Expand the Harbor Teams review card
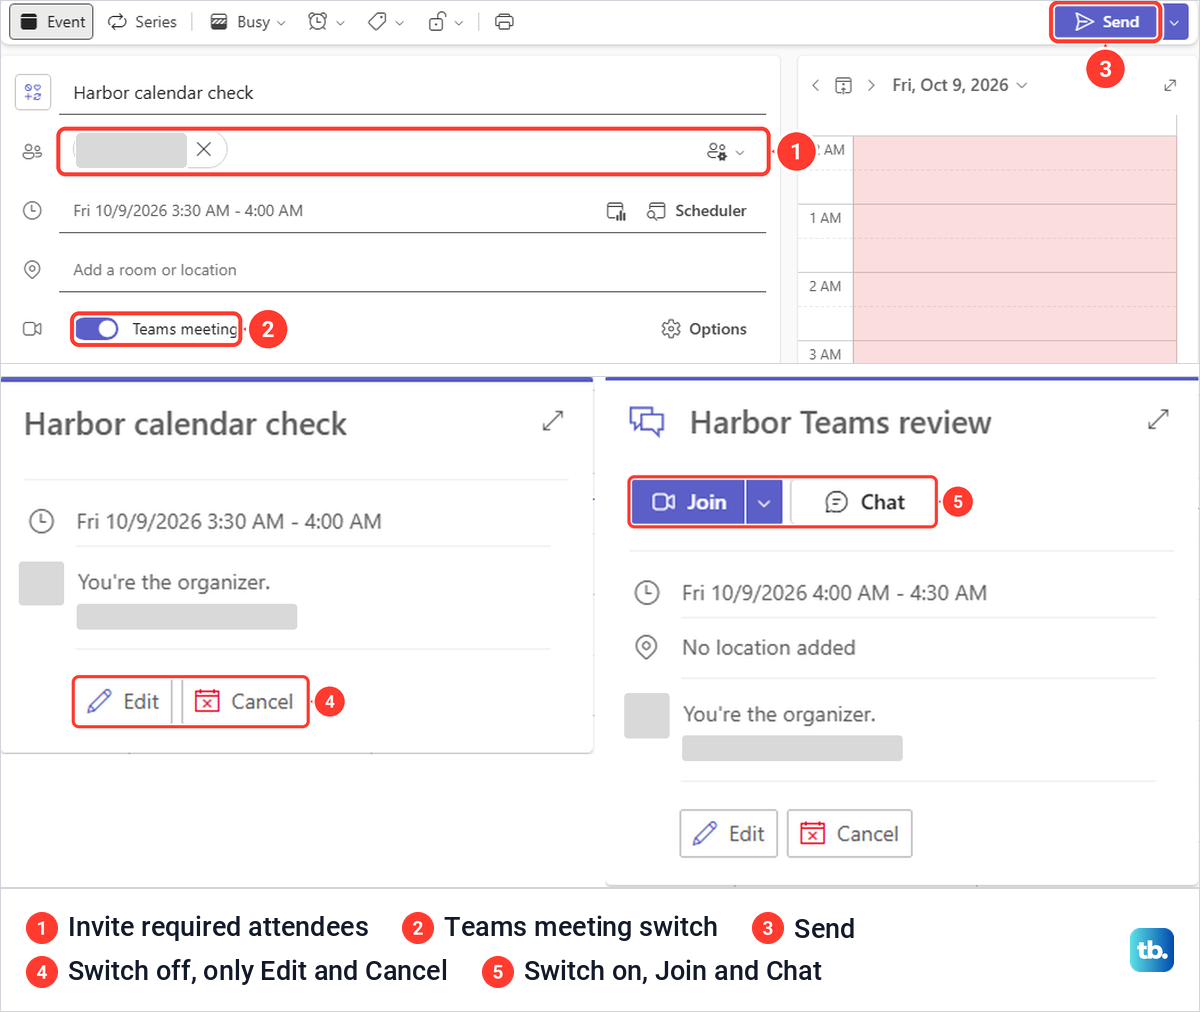This screenshot has height=1012, width=1200. point(1158,420)
